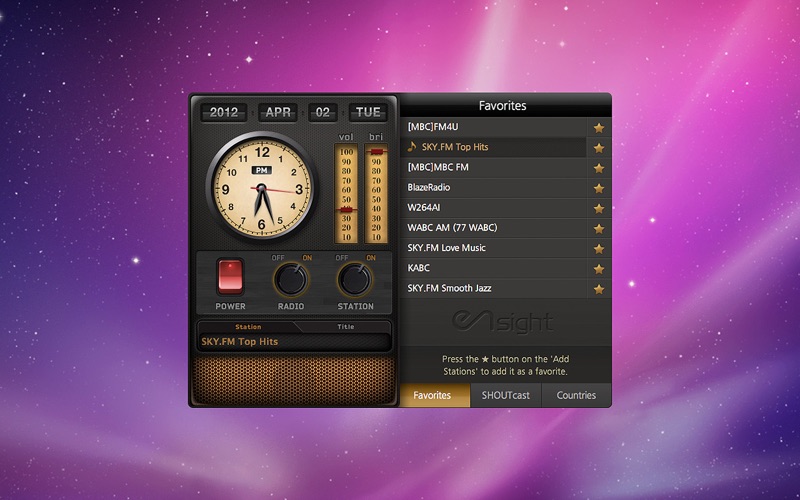Play the [MBC]FM4U station
Image resolution: width=800 pixels, height=500 pixels.
(493, 127)
